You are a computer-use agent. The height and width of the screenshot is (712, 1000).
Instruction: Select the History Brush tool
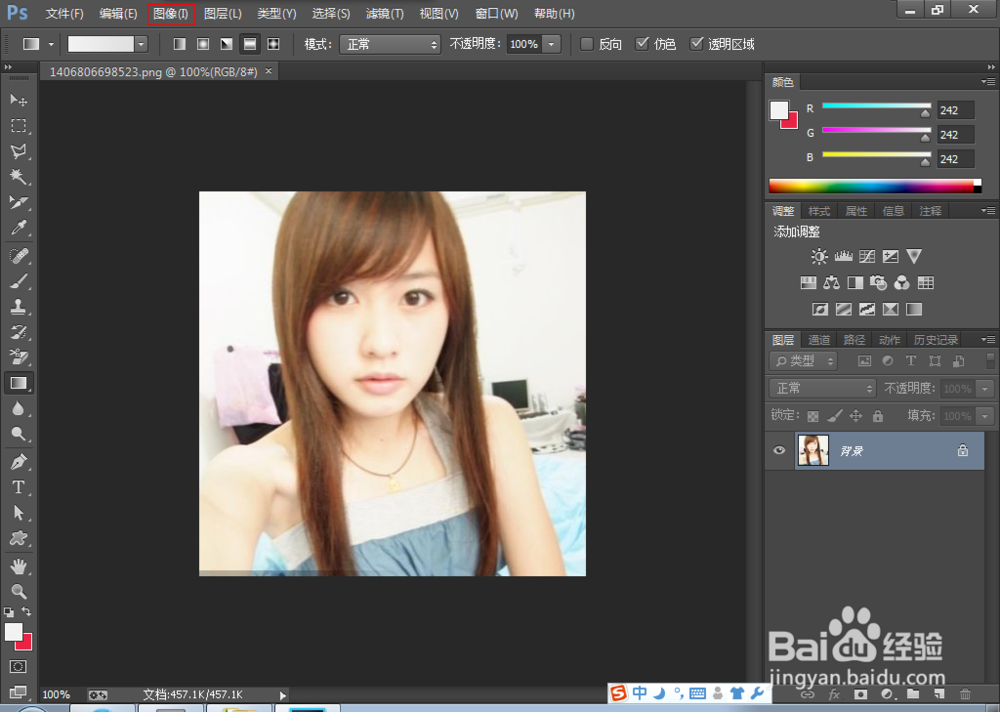[18, 332]
